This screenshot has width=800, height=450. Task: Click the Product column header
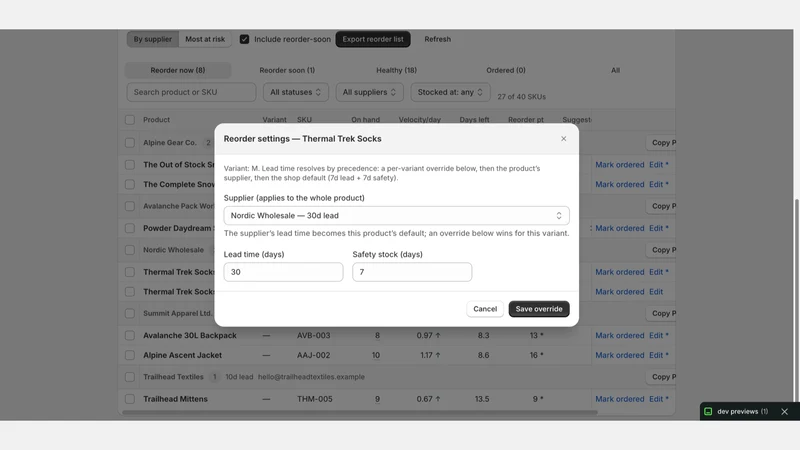tap(156, 120)
